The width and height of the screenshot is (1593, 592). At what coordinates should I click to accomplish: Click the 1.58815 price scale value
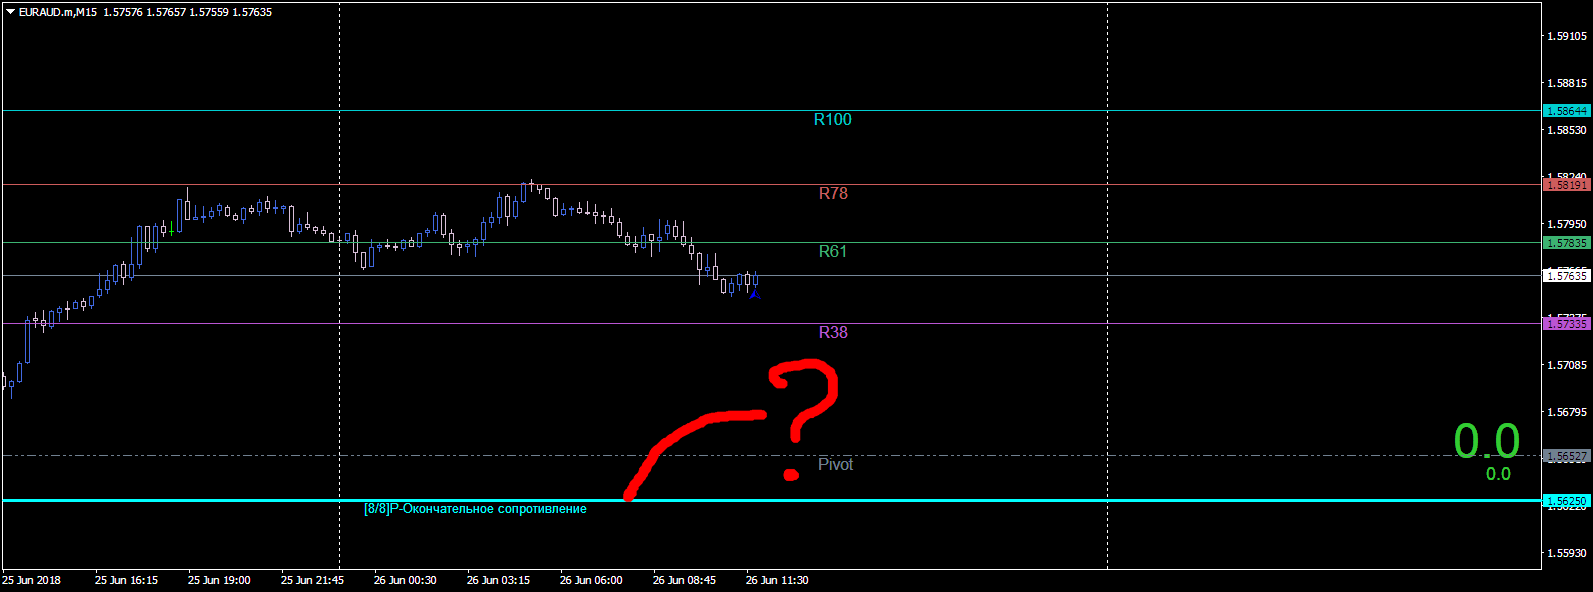pyautogui.click(x=1567, y=83)
